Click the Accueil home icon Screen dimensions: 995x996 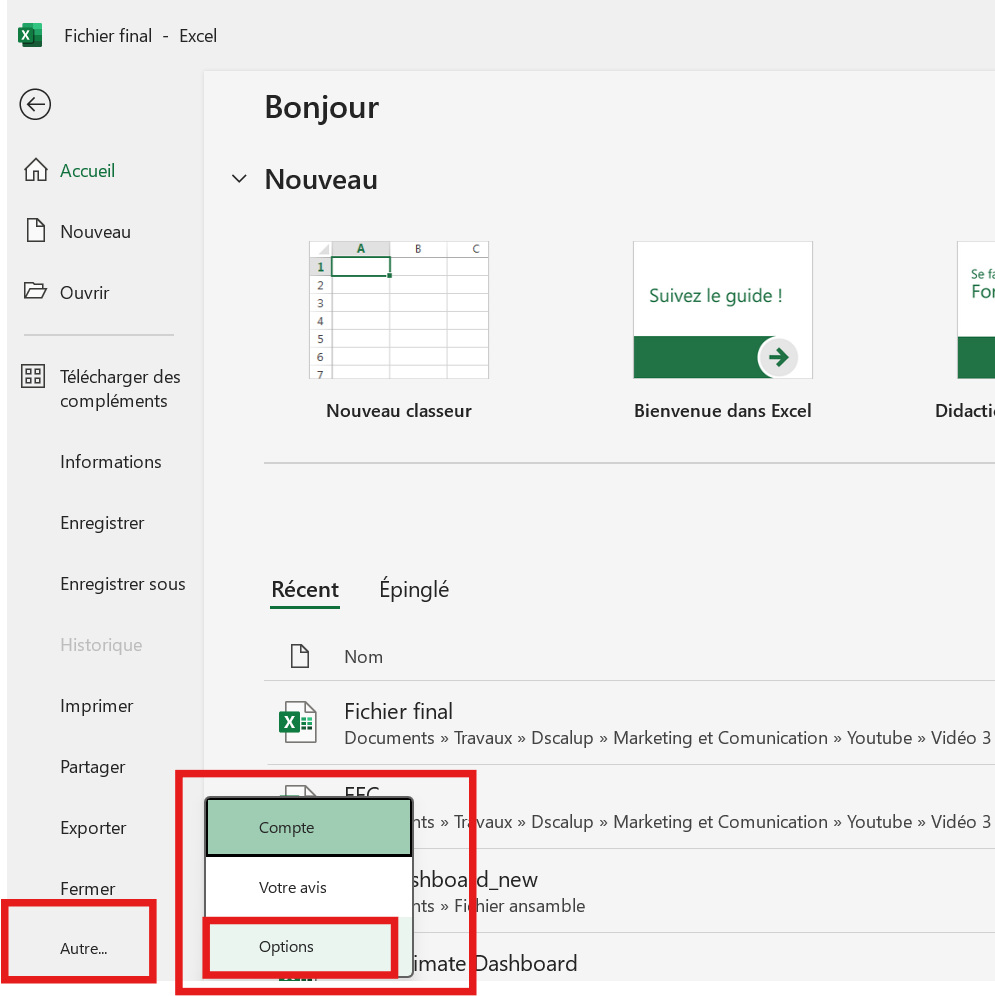point(36,170)
